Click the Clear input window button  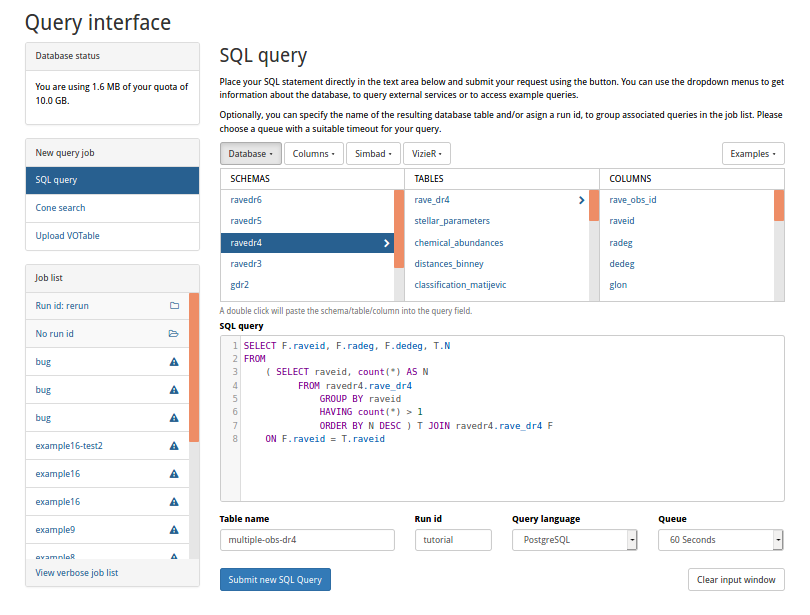point(736,580)
